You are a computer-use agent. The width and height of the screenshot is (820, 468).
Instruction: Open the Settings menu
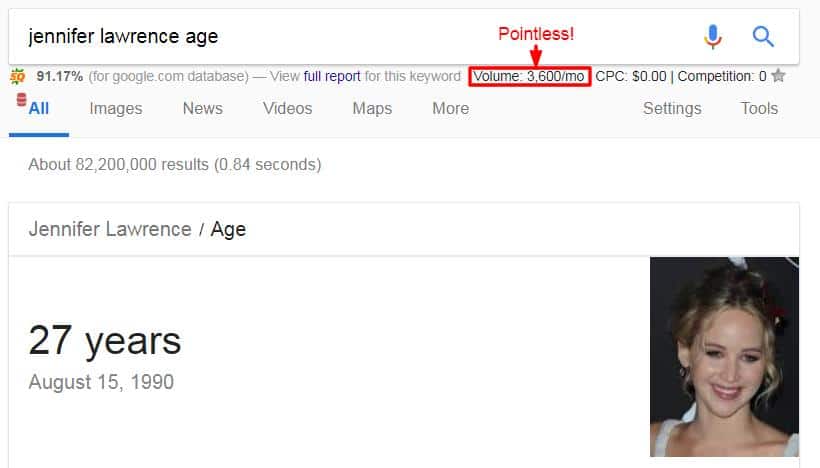[x=672, y=108]
